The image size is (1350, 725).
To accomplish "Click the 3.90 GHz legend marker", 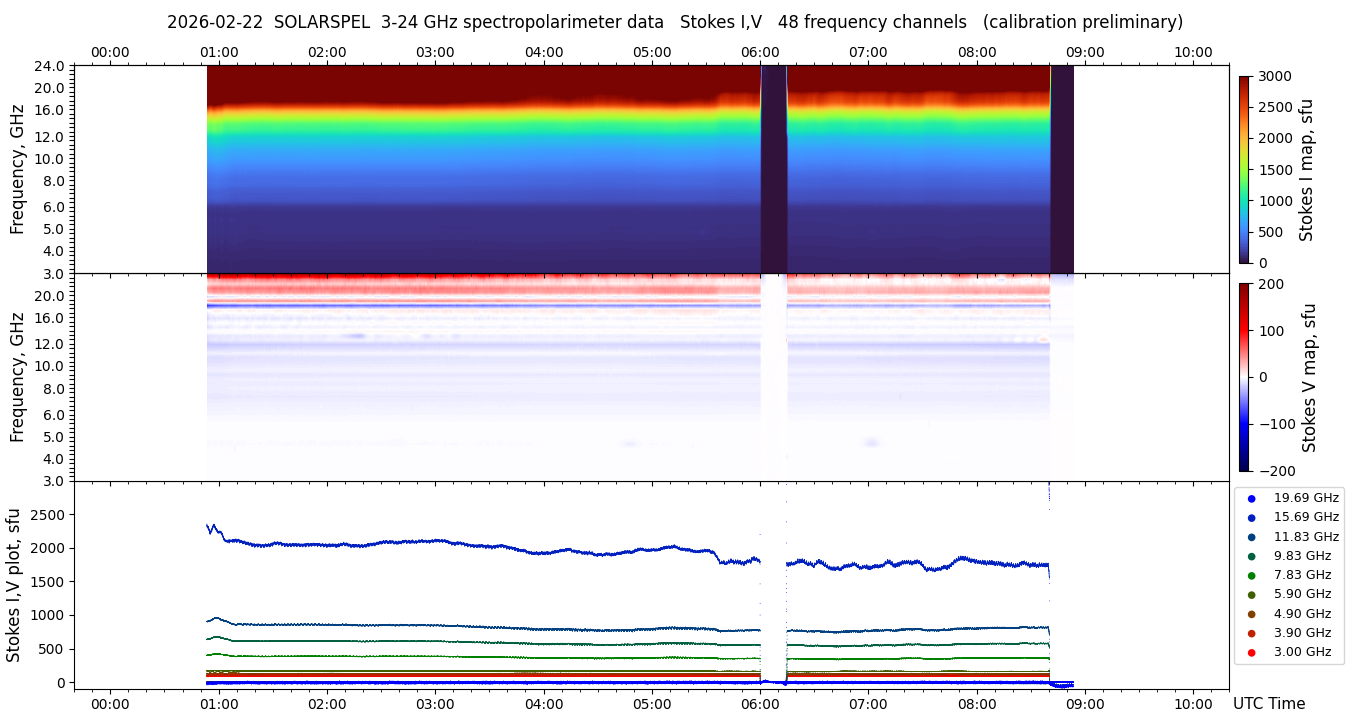I will 1251,633.
